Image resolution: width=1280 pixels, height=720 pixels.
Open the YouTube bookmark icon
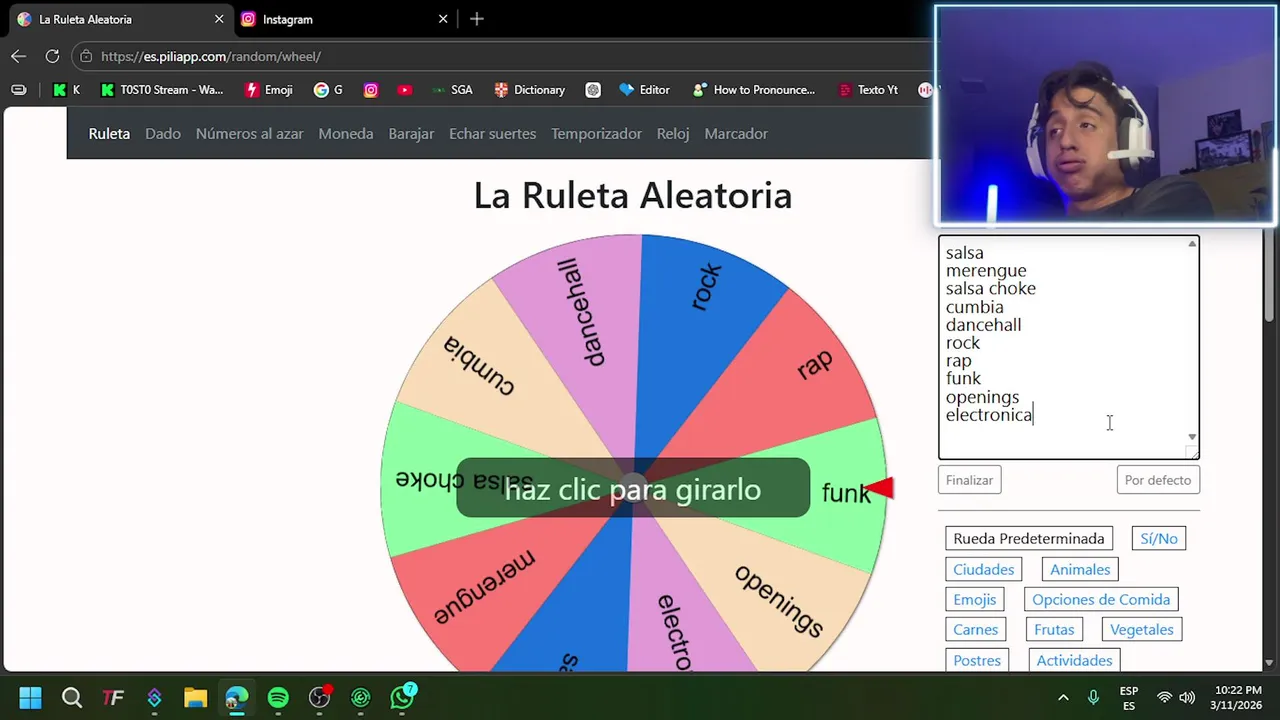(x=404, y=90)
